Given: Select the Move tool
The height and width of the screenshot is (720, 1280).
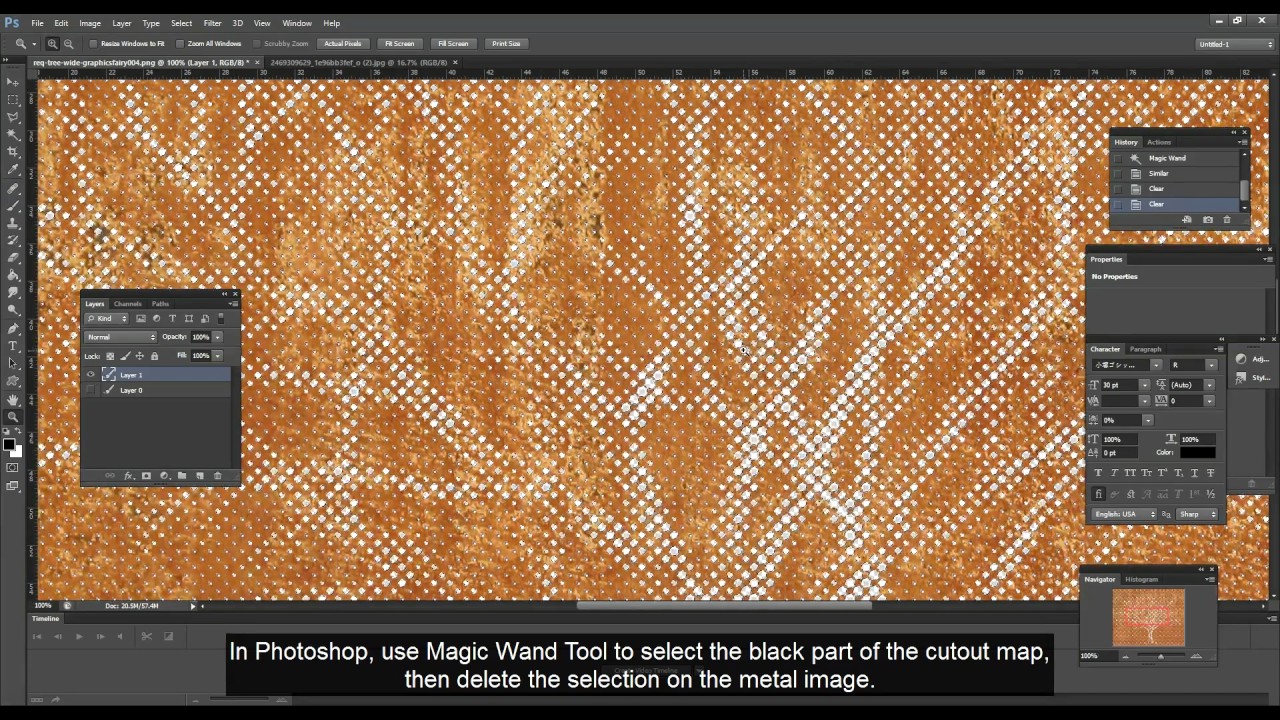Looking at the screenshot, I should click(x=13, y=82).
